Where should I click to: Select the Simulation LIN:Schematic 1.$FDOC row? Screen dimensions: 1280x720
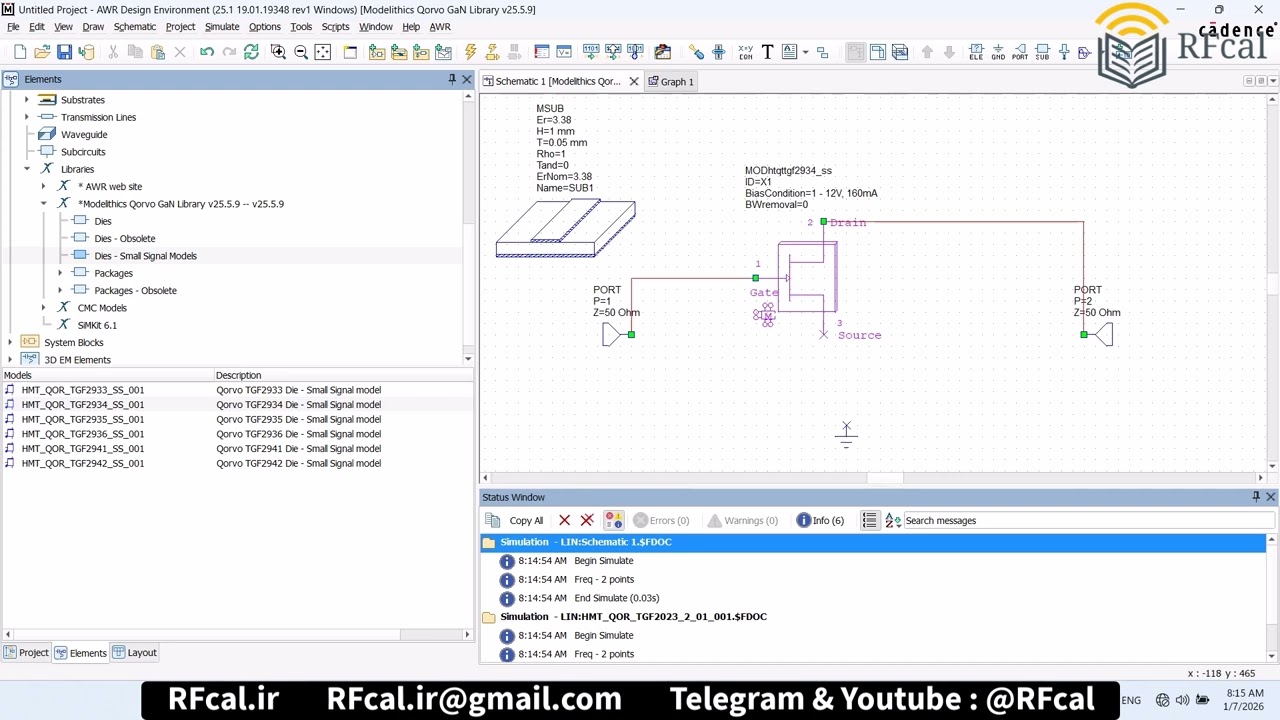[873, 542]
